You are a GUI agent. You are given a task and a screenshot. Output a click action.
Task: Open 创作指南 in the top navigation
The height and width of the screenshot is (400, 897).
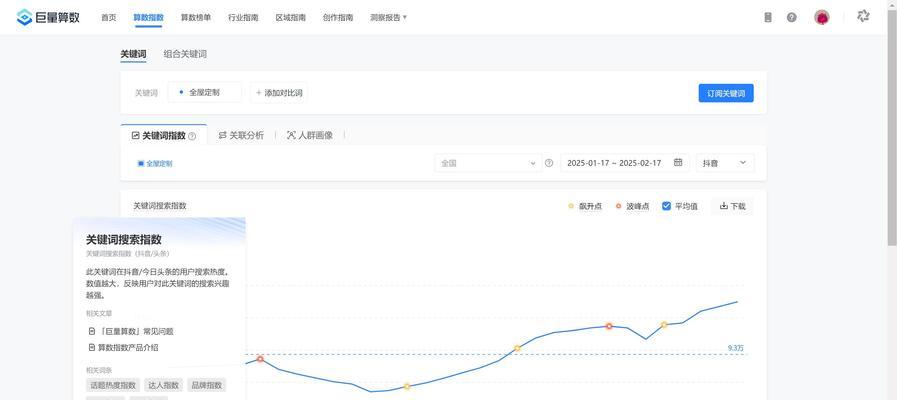(x=338, y=18)
